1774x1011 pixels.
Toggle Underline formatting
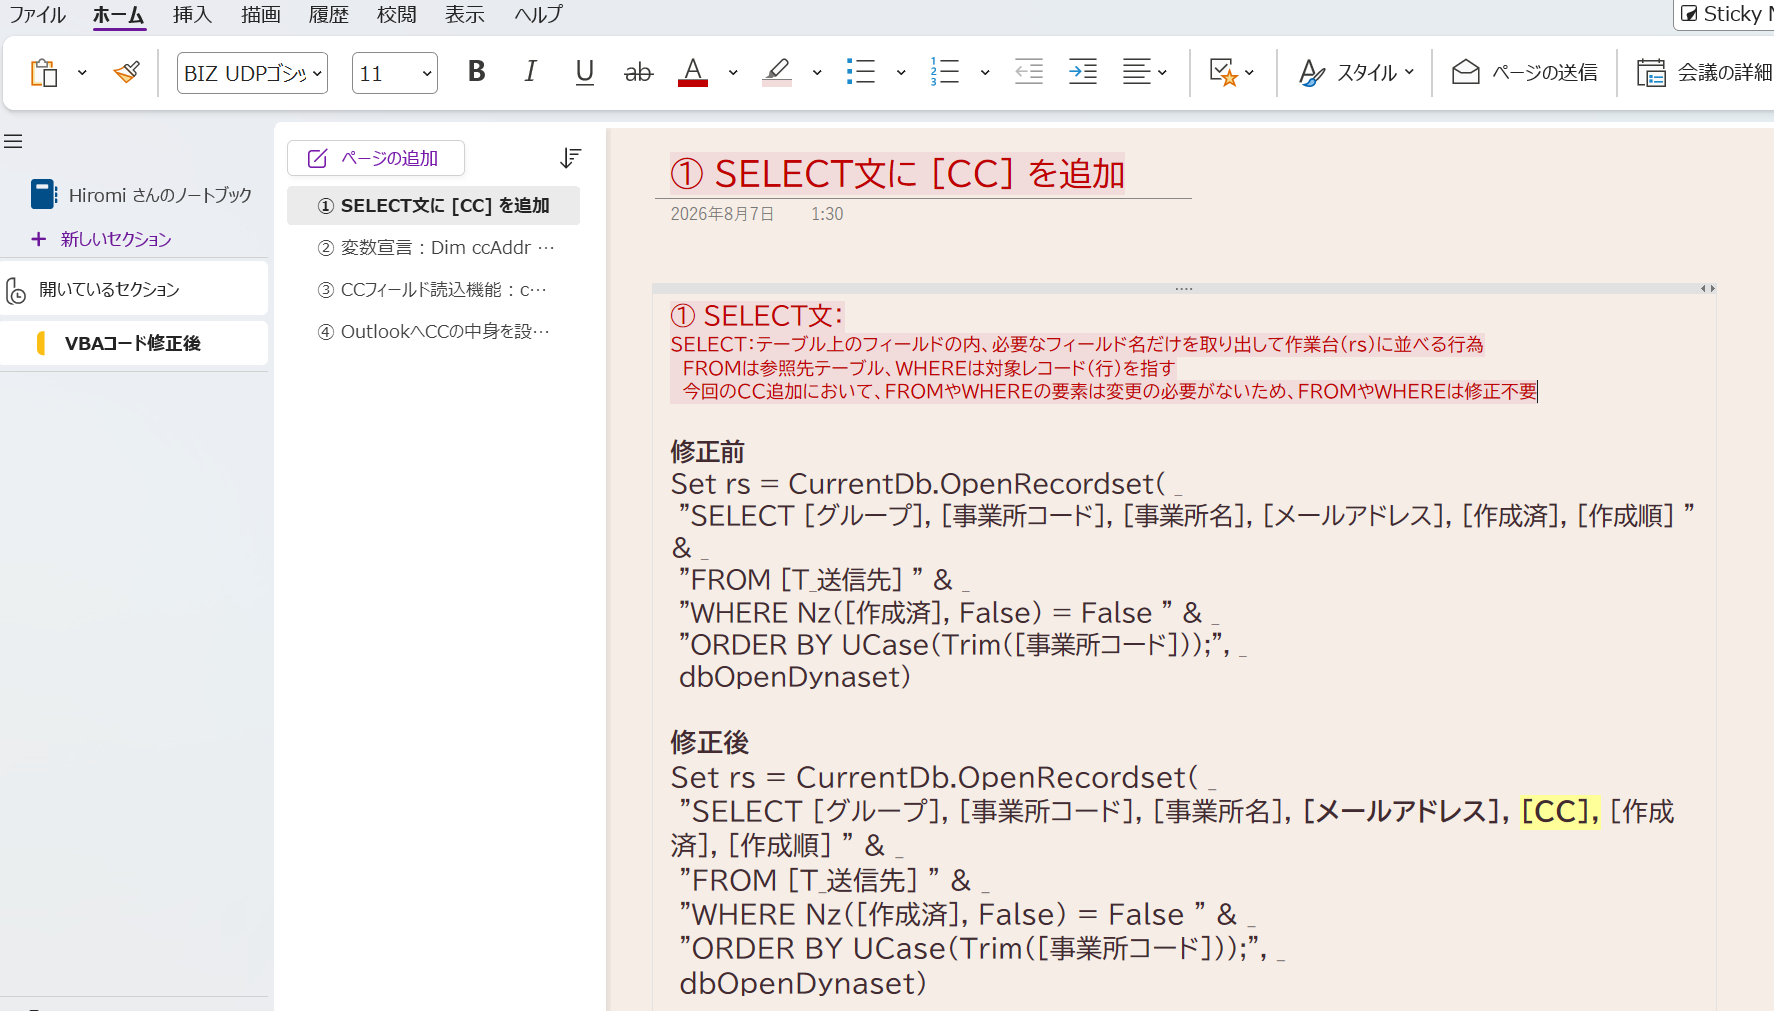[x=585, y=72]
